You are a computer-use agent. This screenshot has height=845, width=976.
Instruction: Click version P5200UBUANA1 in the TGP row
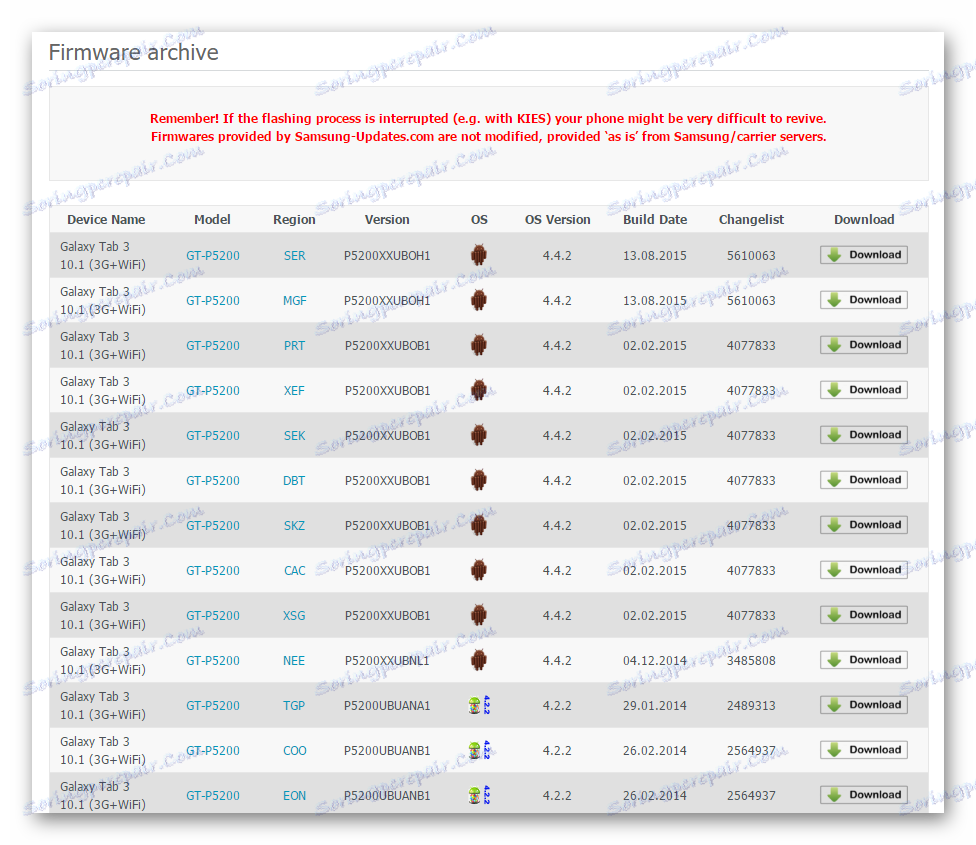387,706
